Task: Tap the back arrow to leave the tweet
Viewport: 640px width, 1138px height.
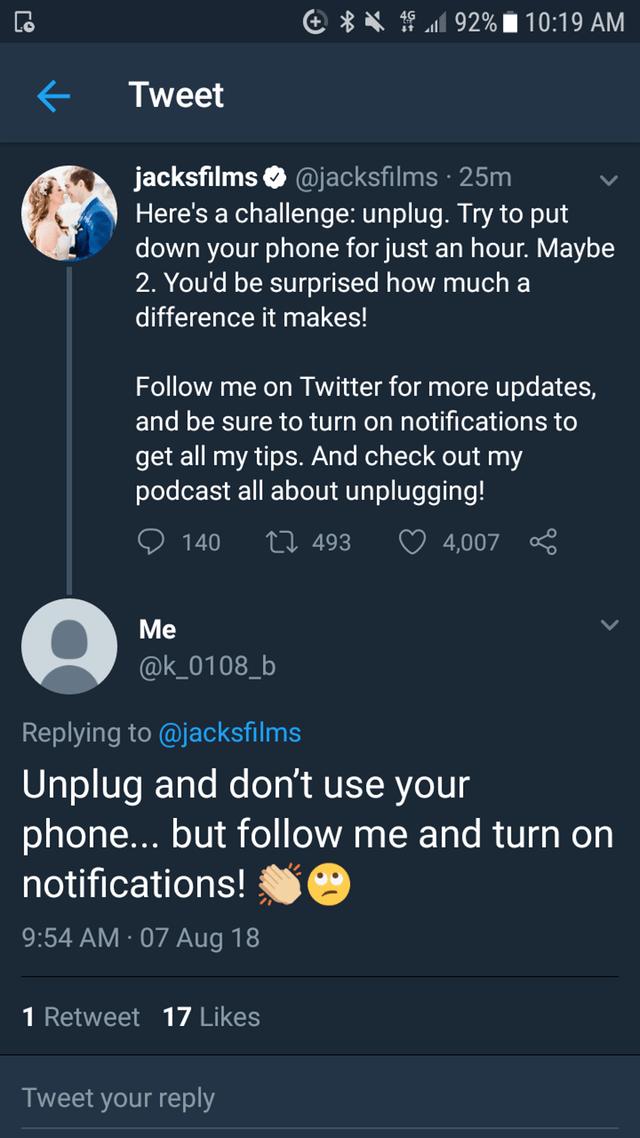Action: click(x=55, y=96)
